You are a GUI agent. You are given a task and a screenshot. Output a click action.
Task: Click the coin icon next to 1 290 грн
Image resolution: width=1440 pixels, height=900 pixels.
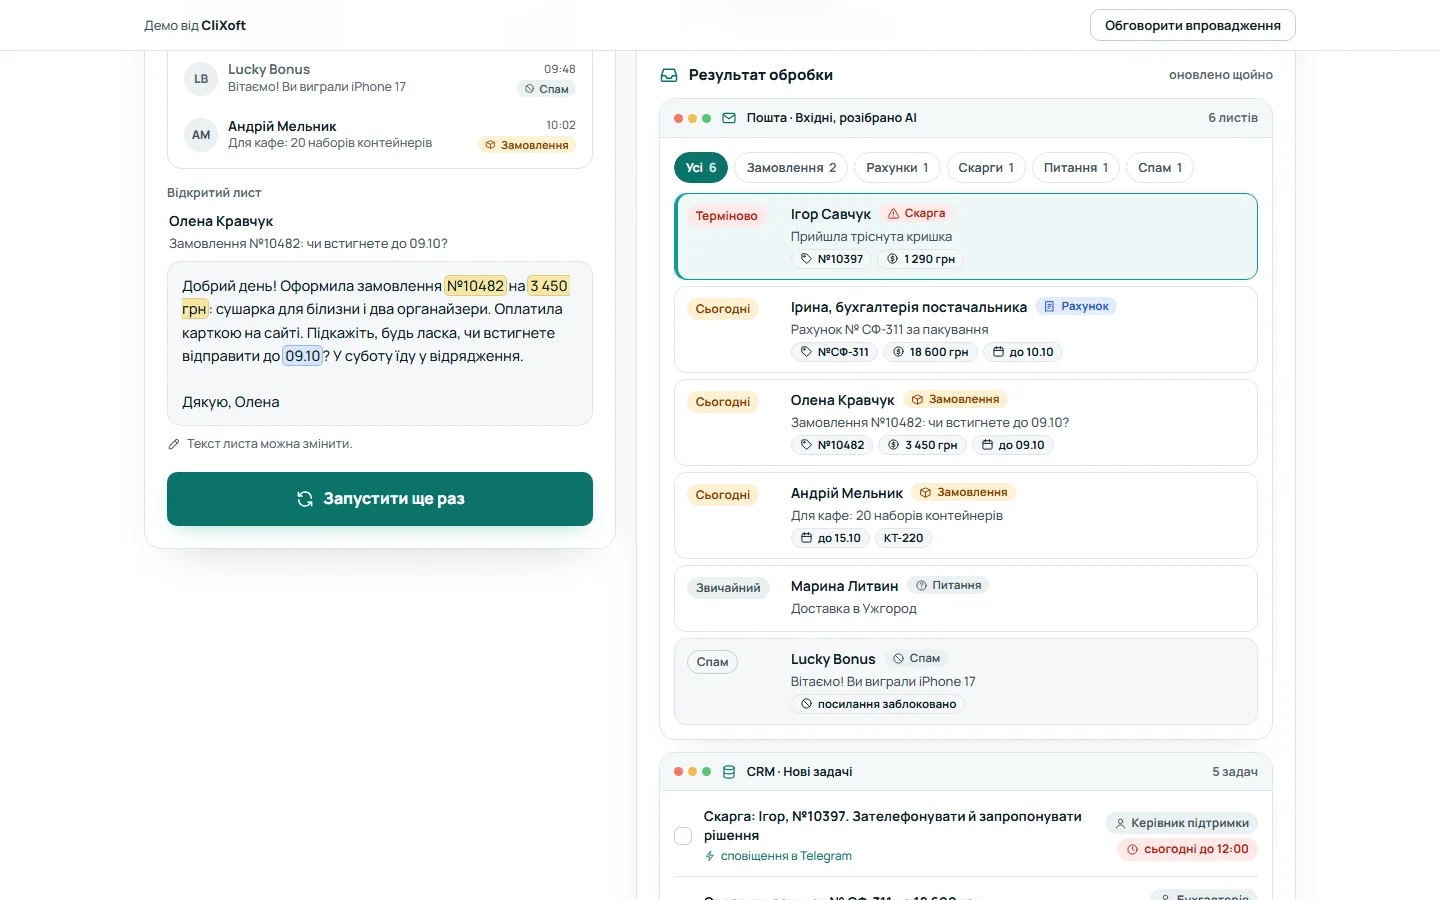coord(892,259)
